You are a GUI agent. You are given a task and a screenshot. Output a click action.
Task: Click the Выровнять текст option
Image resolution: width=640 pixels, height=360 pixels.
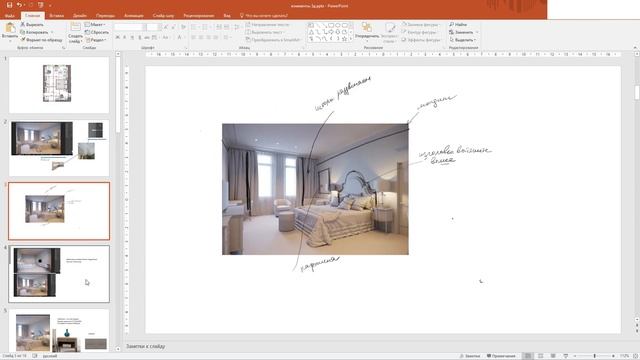(264, 32)
